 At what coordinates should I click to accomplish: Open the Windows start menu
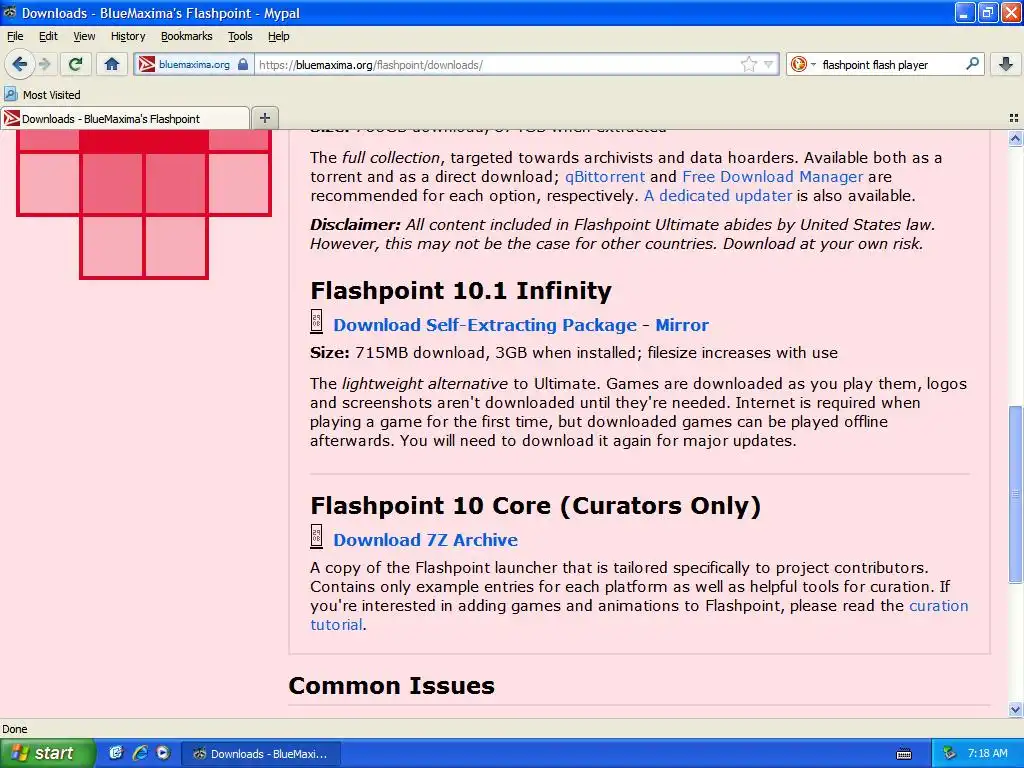(47, 753)
